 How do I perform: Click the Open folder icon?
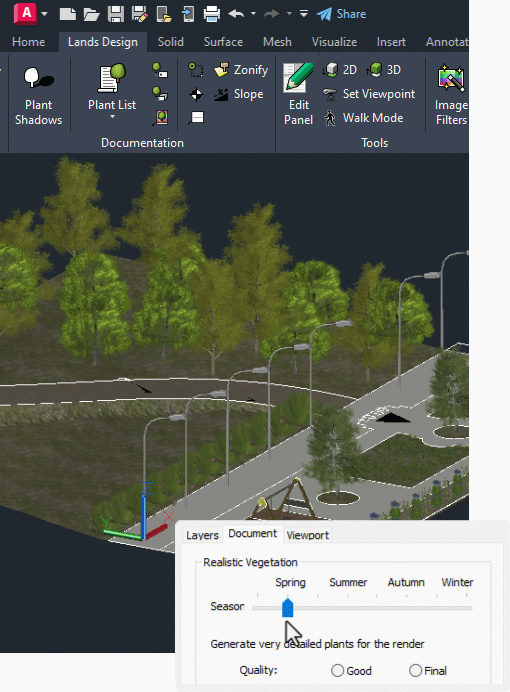[91, 14]
